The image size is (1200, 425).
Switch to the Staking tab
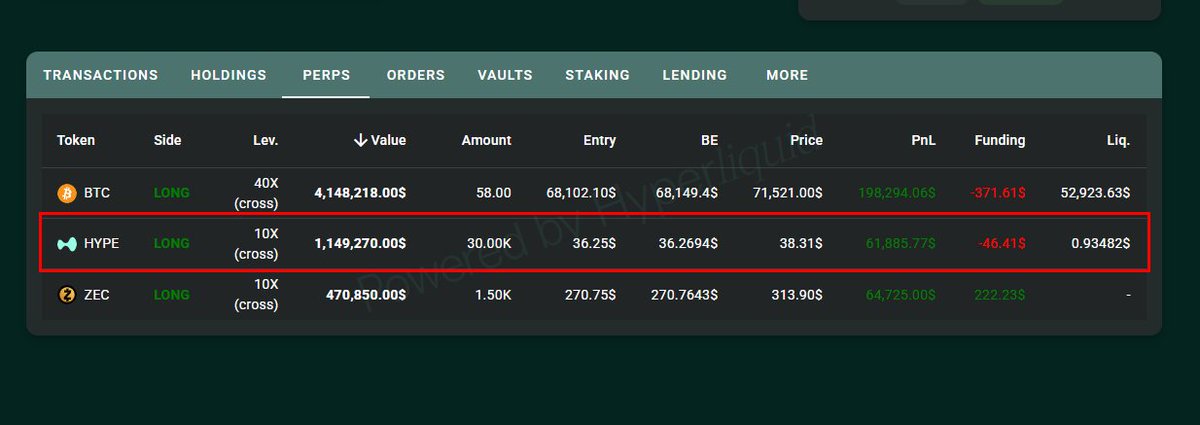597,75
